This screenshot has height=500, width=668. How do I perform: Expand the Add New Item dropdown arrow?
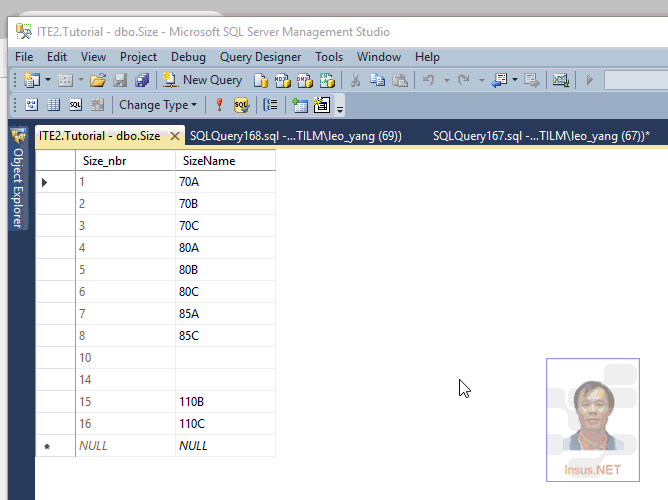click(81, 80)
